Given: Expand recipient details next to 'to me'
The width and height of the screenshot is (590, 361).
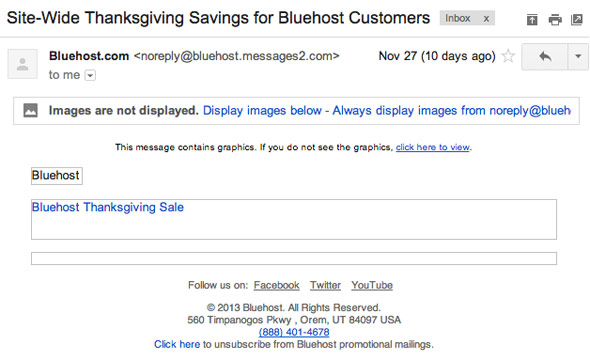Looking at the screenshot, I should (x=90, y=75).
